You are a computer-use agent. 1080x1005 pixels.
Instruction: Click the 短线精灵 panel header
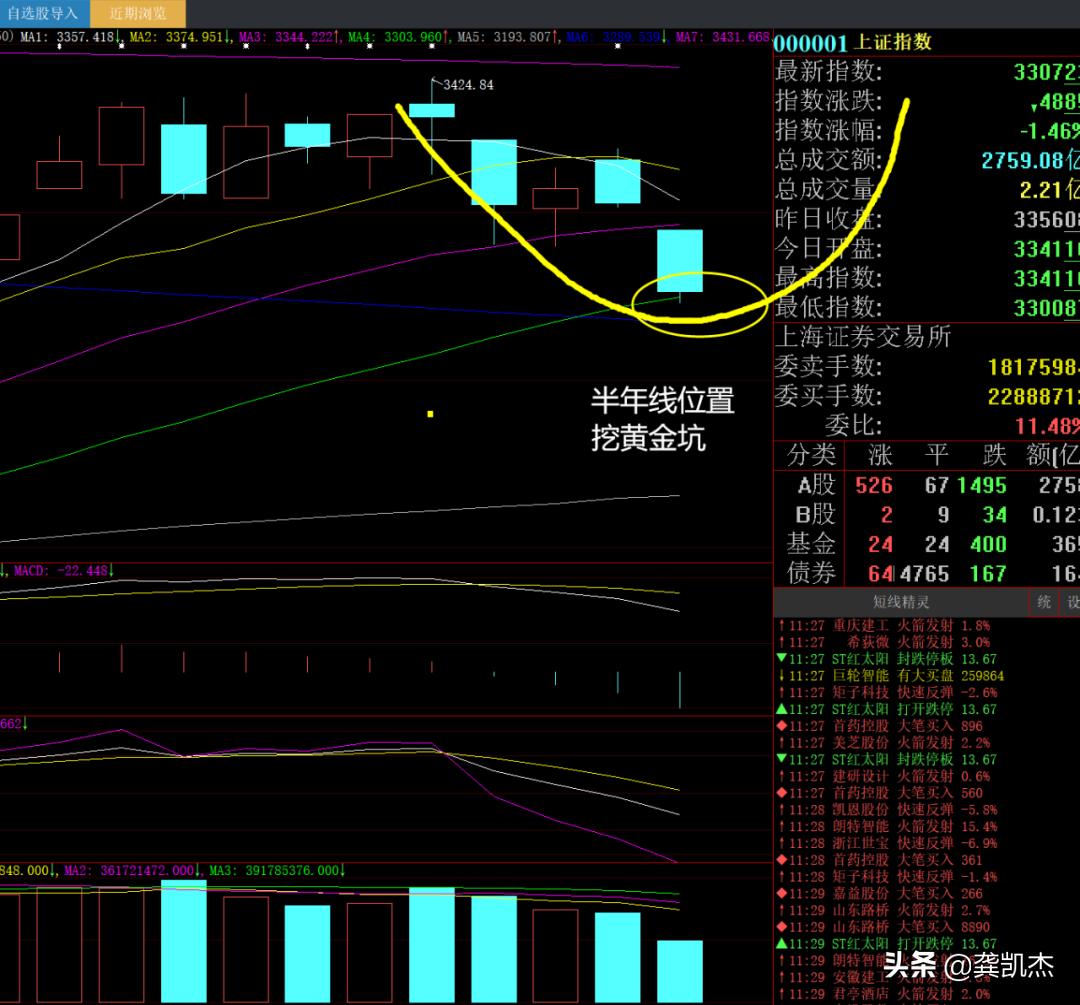point(900,602)
